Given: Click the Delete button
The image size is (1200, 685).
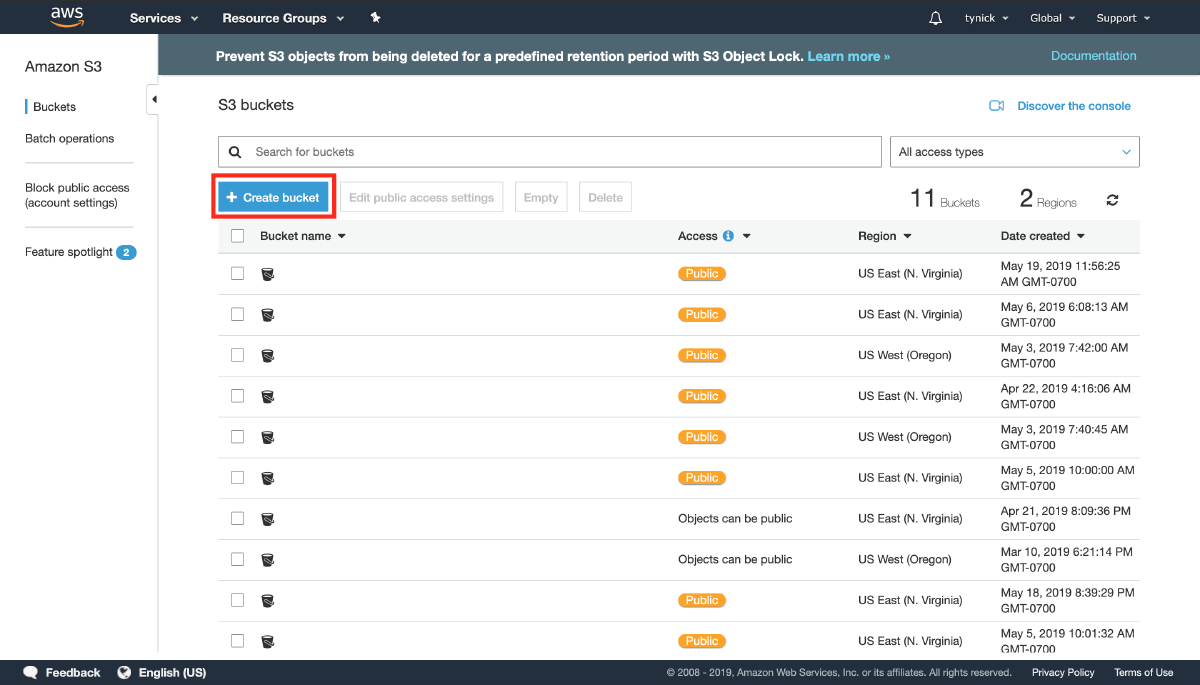Looking at the screenshot, I should pyautogui.click(x=605, y=197).
